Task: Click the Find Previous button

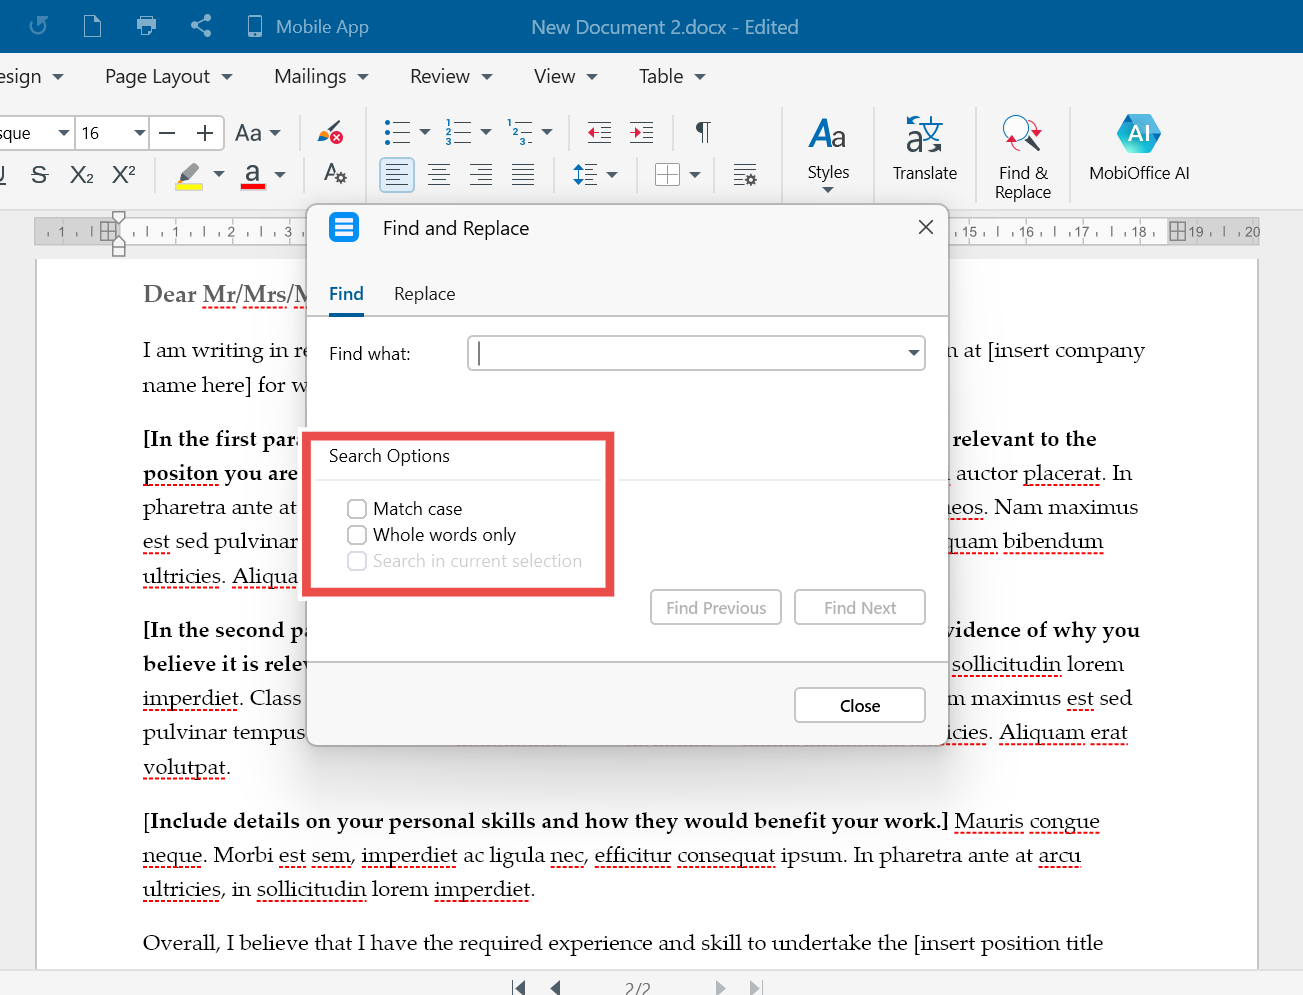Action: point(716,608)
